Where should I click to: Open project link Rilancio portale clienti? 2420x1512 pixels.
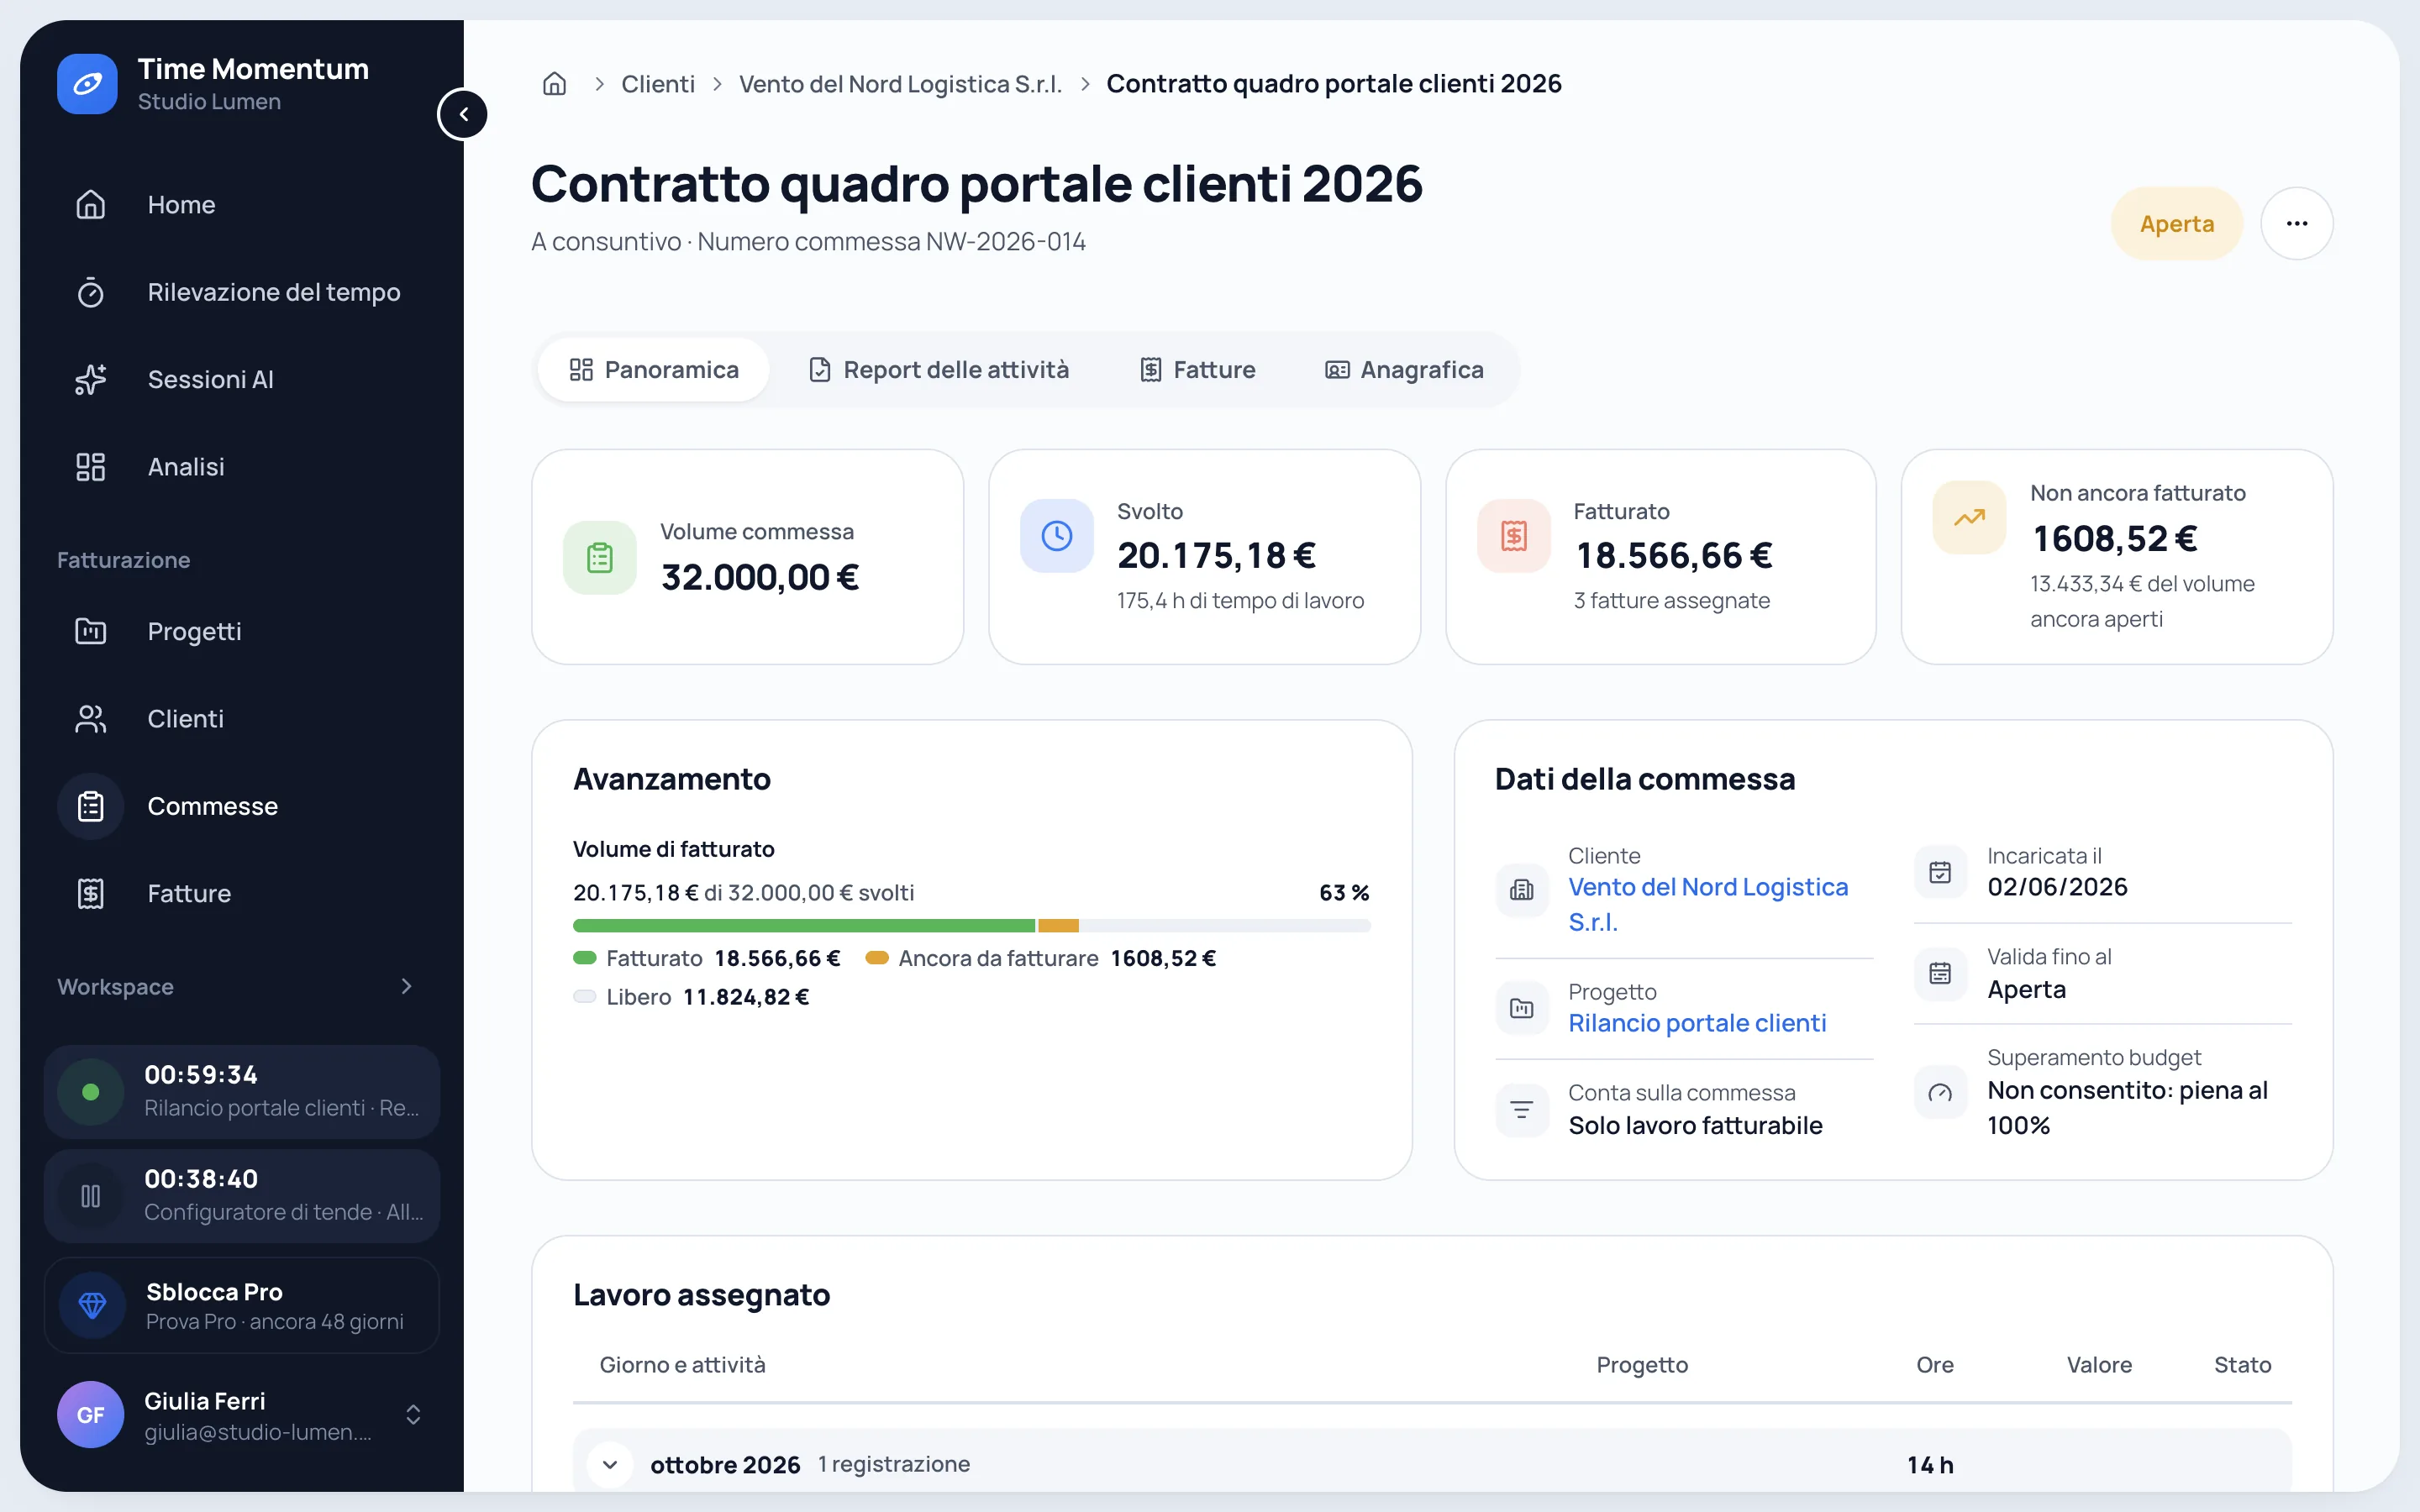coord(1697,1023)
